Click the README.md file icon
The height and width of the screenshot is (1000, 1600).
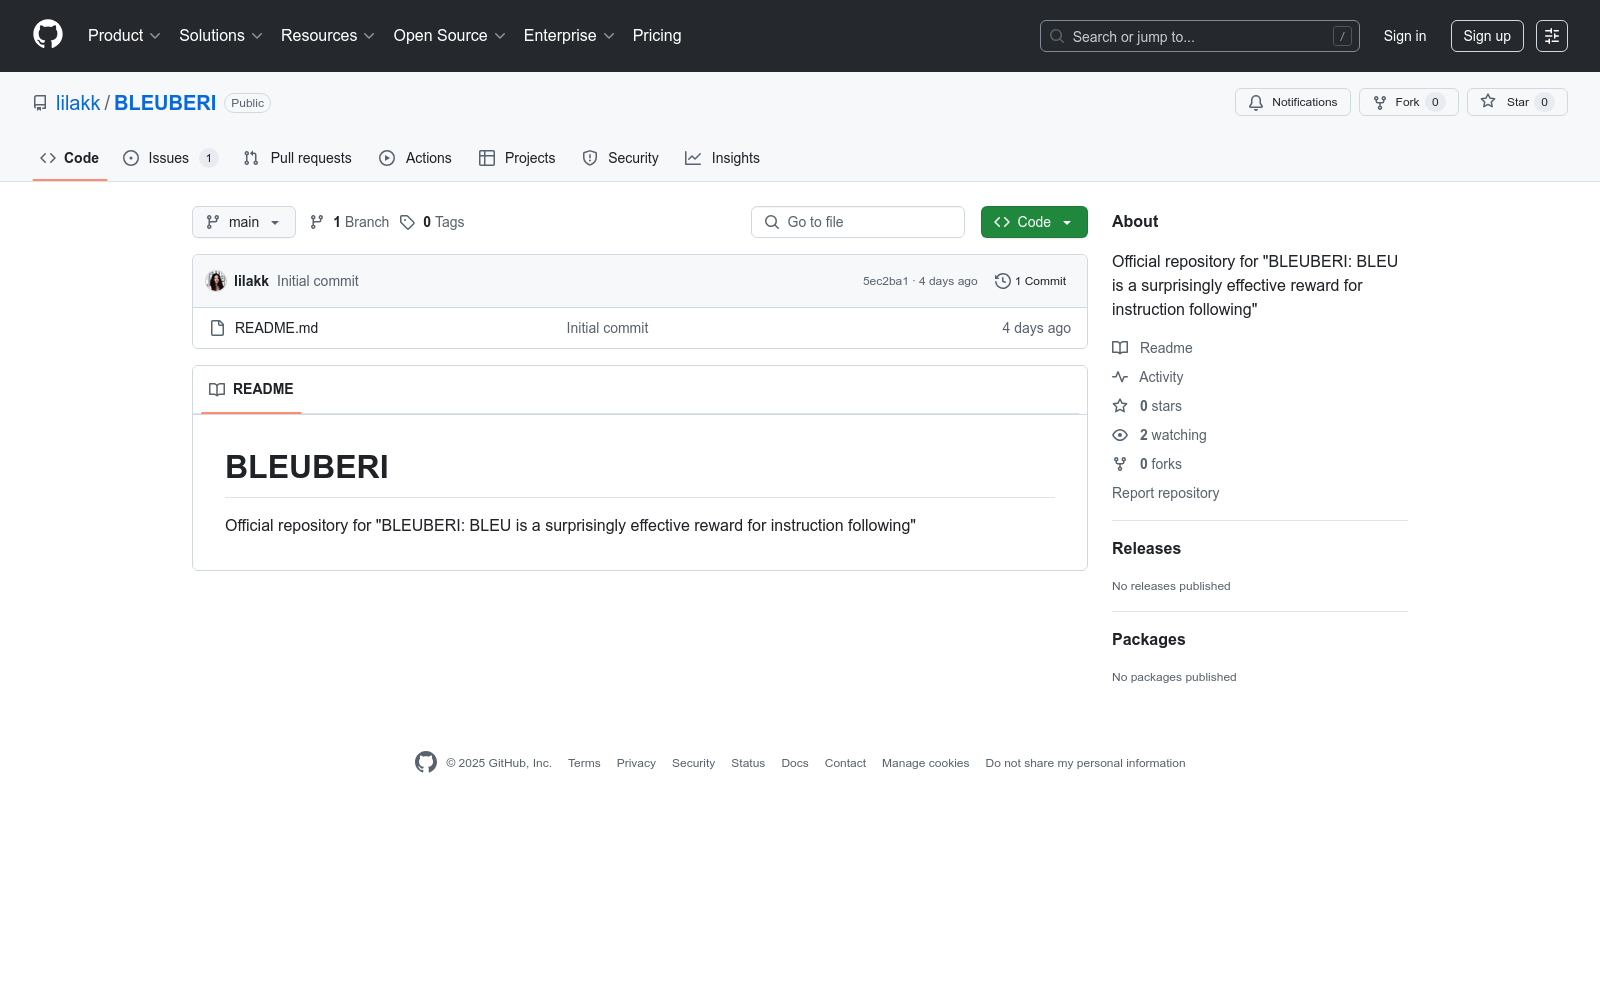pos(217,328)
